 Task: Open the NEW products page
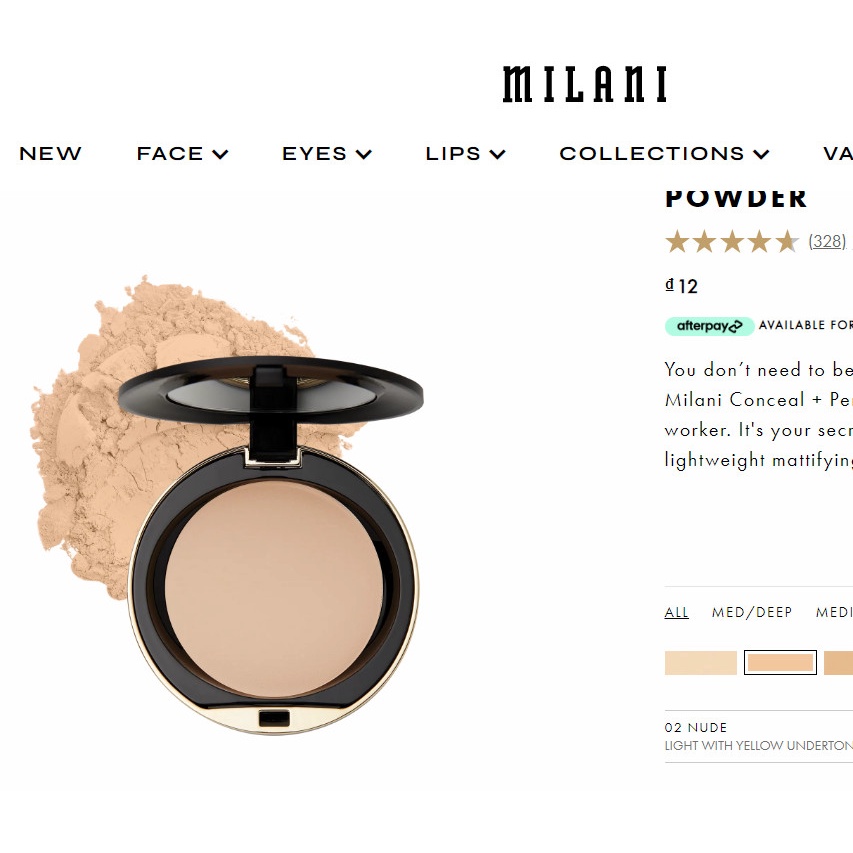[x=50, y=154]
